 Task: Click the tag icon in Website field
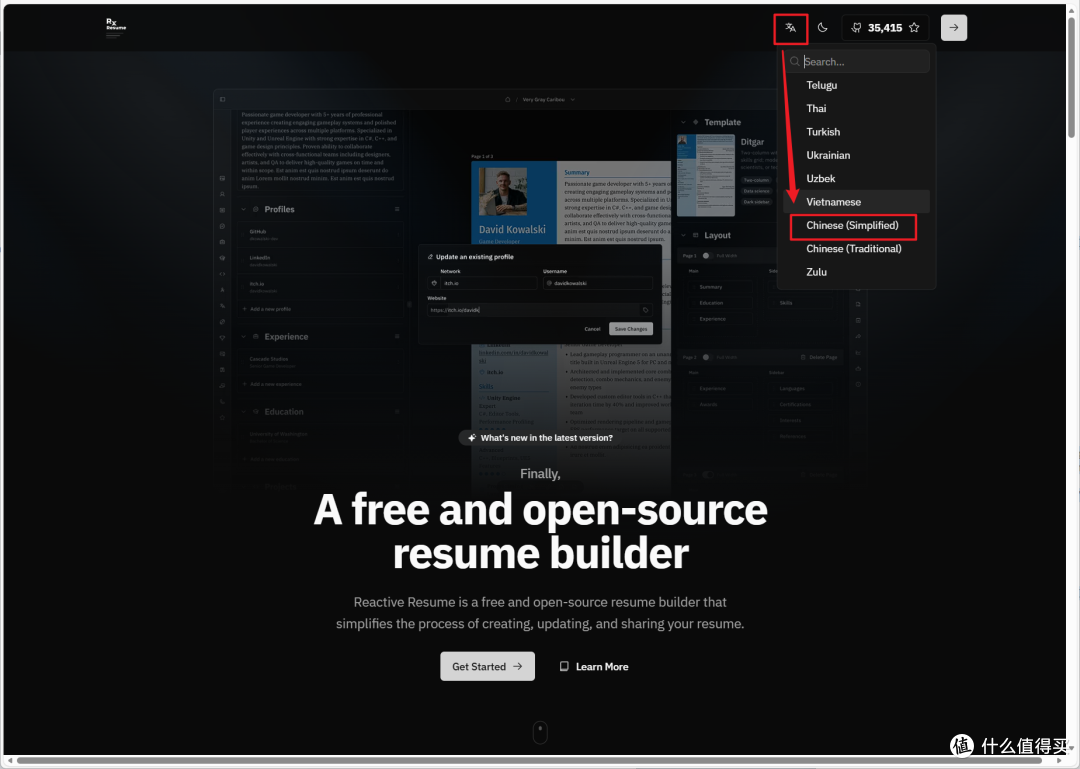[x=645, y=310]
